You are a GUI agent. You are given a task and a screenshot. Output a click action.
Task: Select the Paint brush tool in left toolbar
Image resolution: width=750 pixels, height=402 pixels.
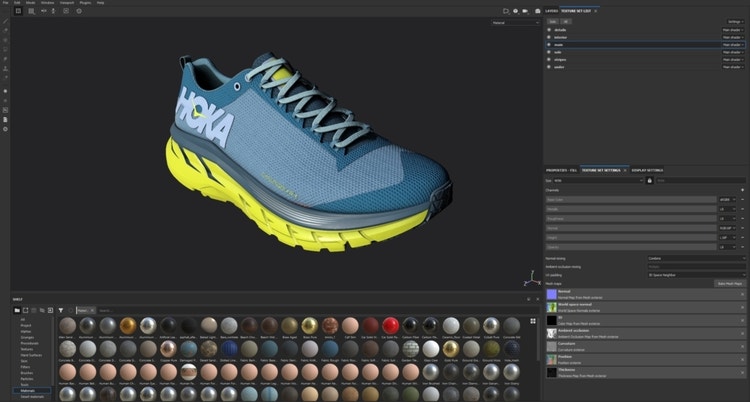tap(5, 21)
